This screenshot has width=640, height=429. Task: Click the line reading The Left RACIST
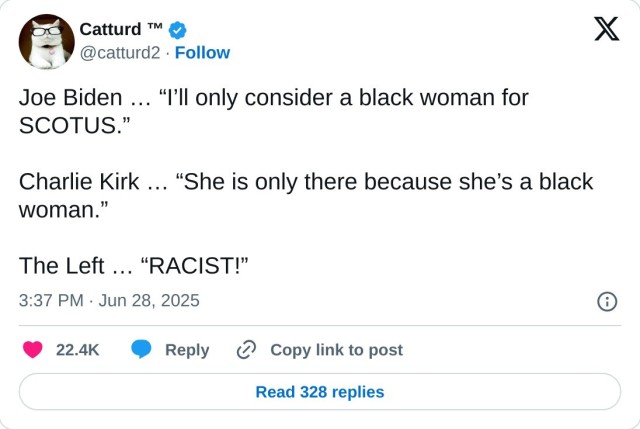tap(133, 265)
